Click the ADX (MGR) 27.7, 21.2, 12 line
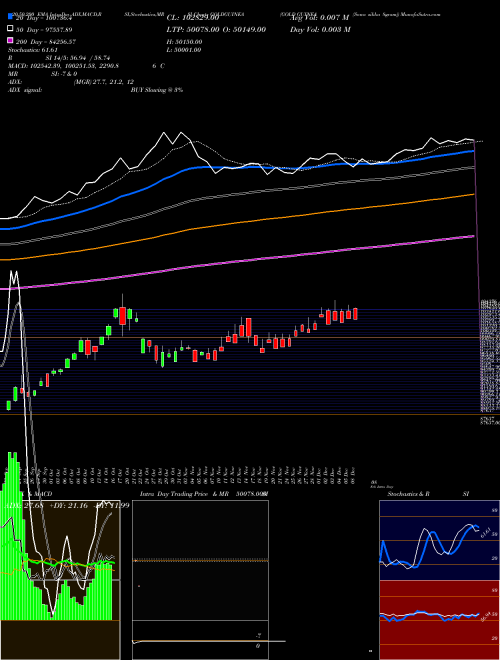 [71, 82]
